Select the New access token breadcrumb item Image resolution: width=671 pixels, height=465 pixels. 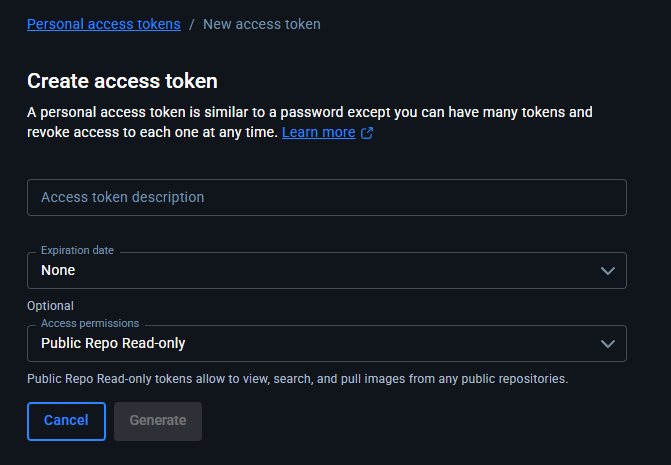(262, 23)
